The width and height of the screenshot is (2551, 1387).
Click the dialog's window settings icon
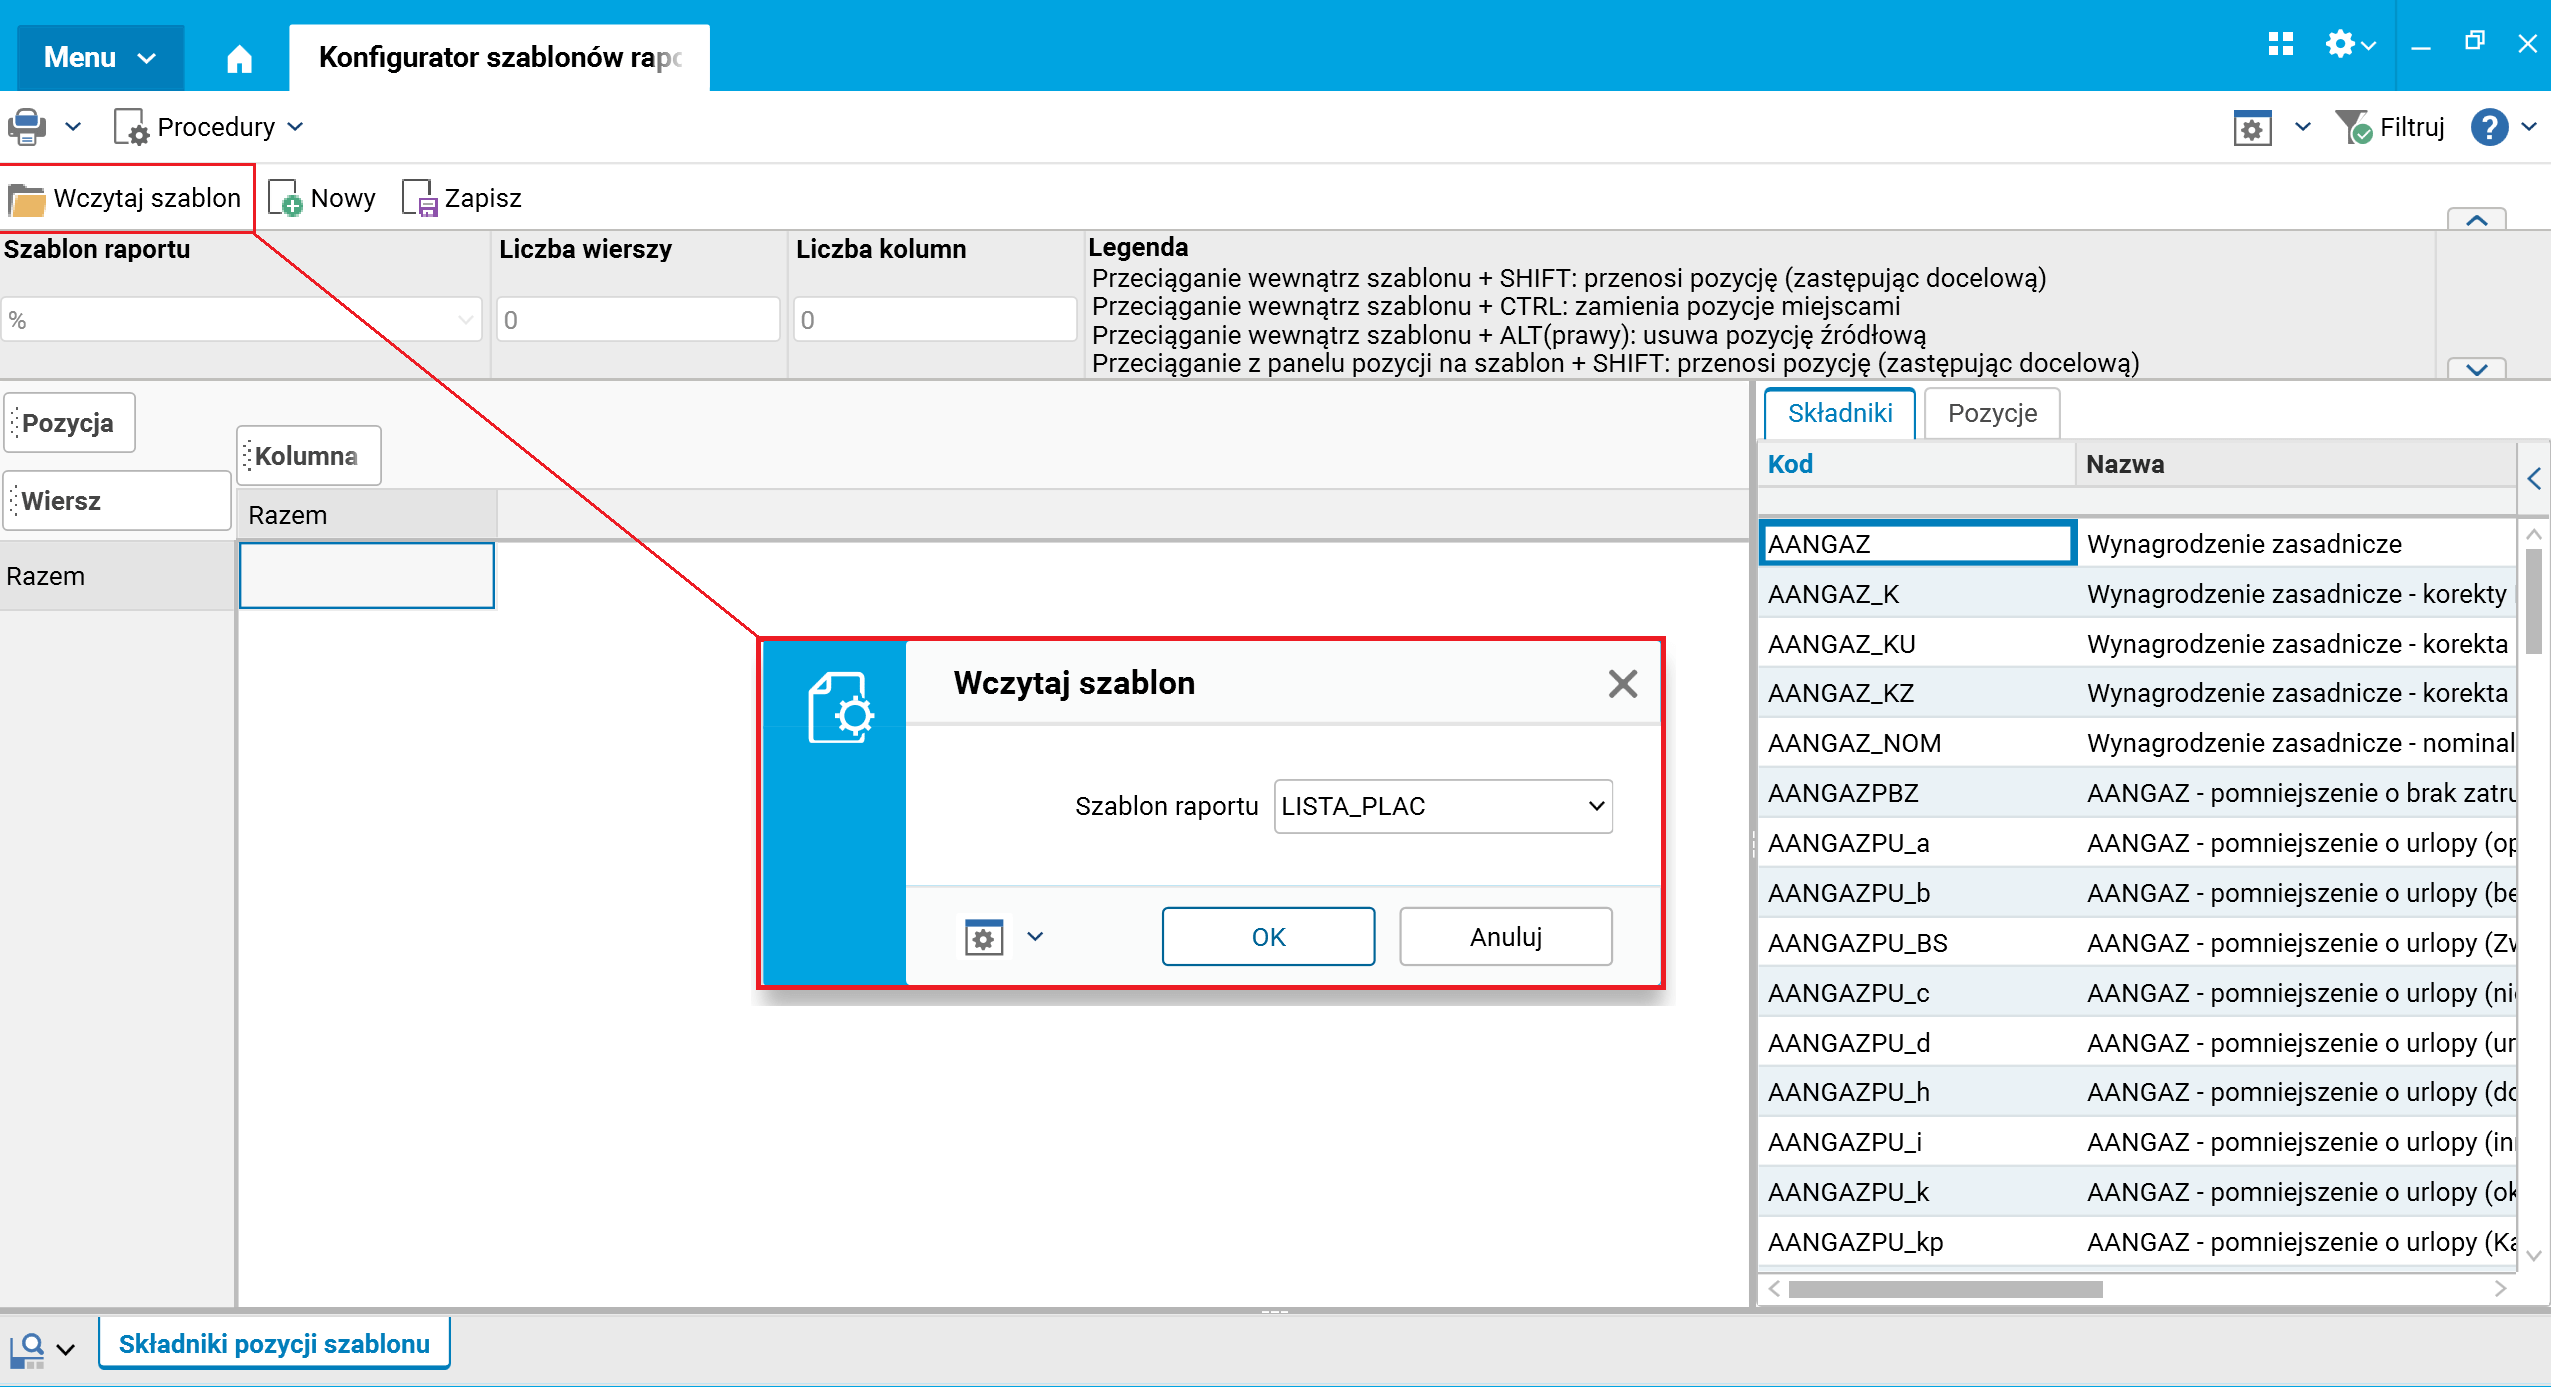[984, 937]
